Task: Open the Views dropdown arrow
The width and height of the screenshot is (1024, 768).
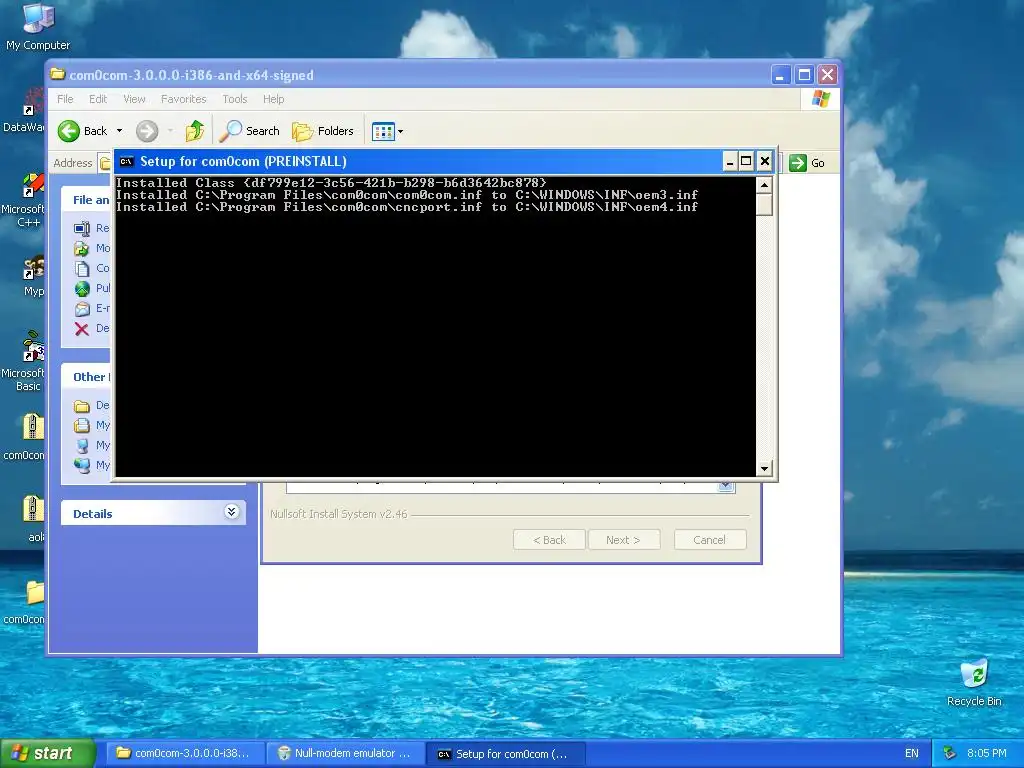Action: point(400,131)
